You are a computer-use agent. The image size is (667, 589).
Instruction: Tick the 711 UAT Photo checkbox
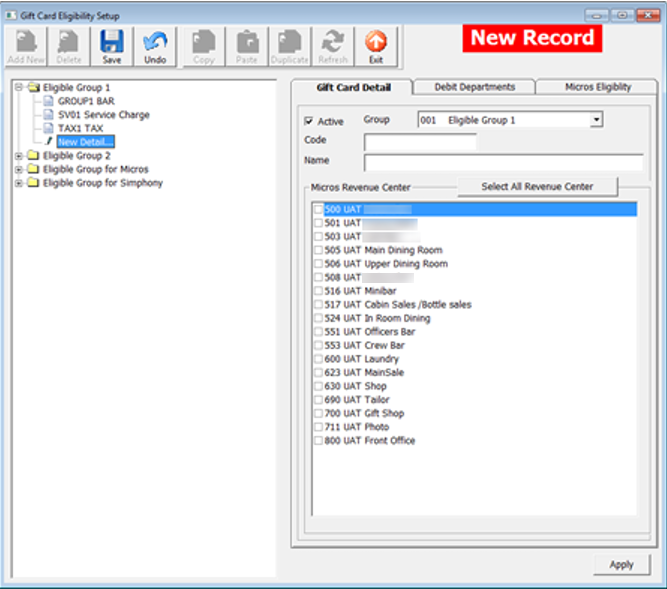point(318,427)
